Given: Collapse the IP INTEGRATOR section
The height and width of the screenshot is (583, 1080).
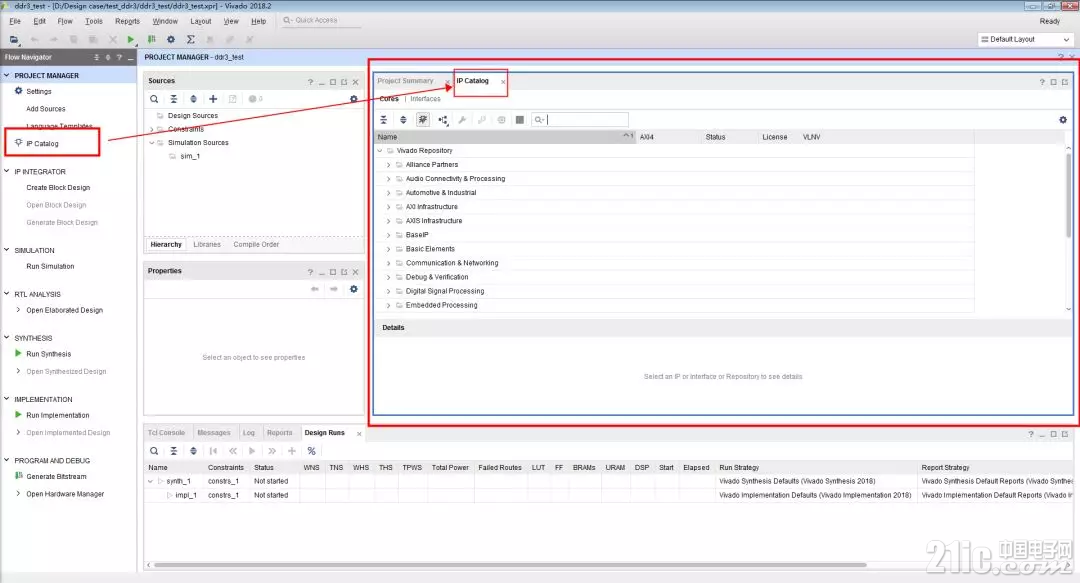Looking at the screenshot, I should pos(7,172).
